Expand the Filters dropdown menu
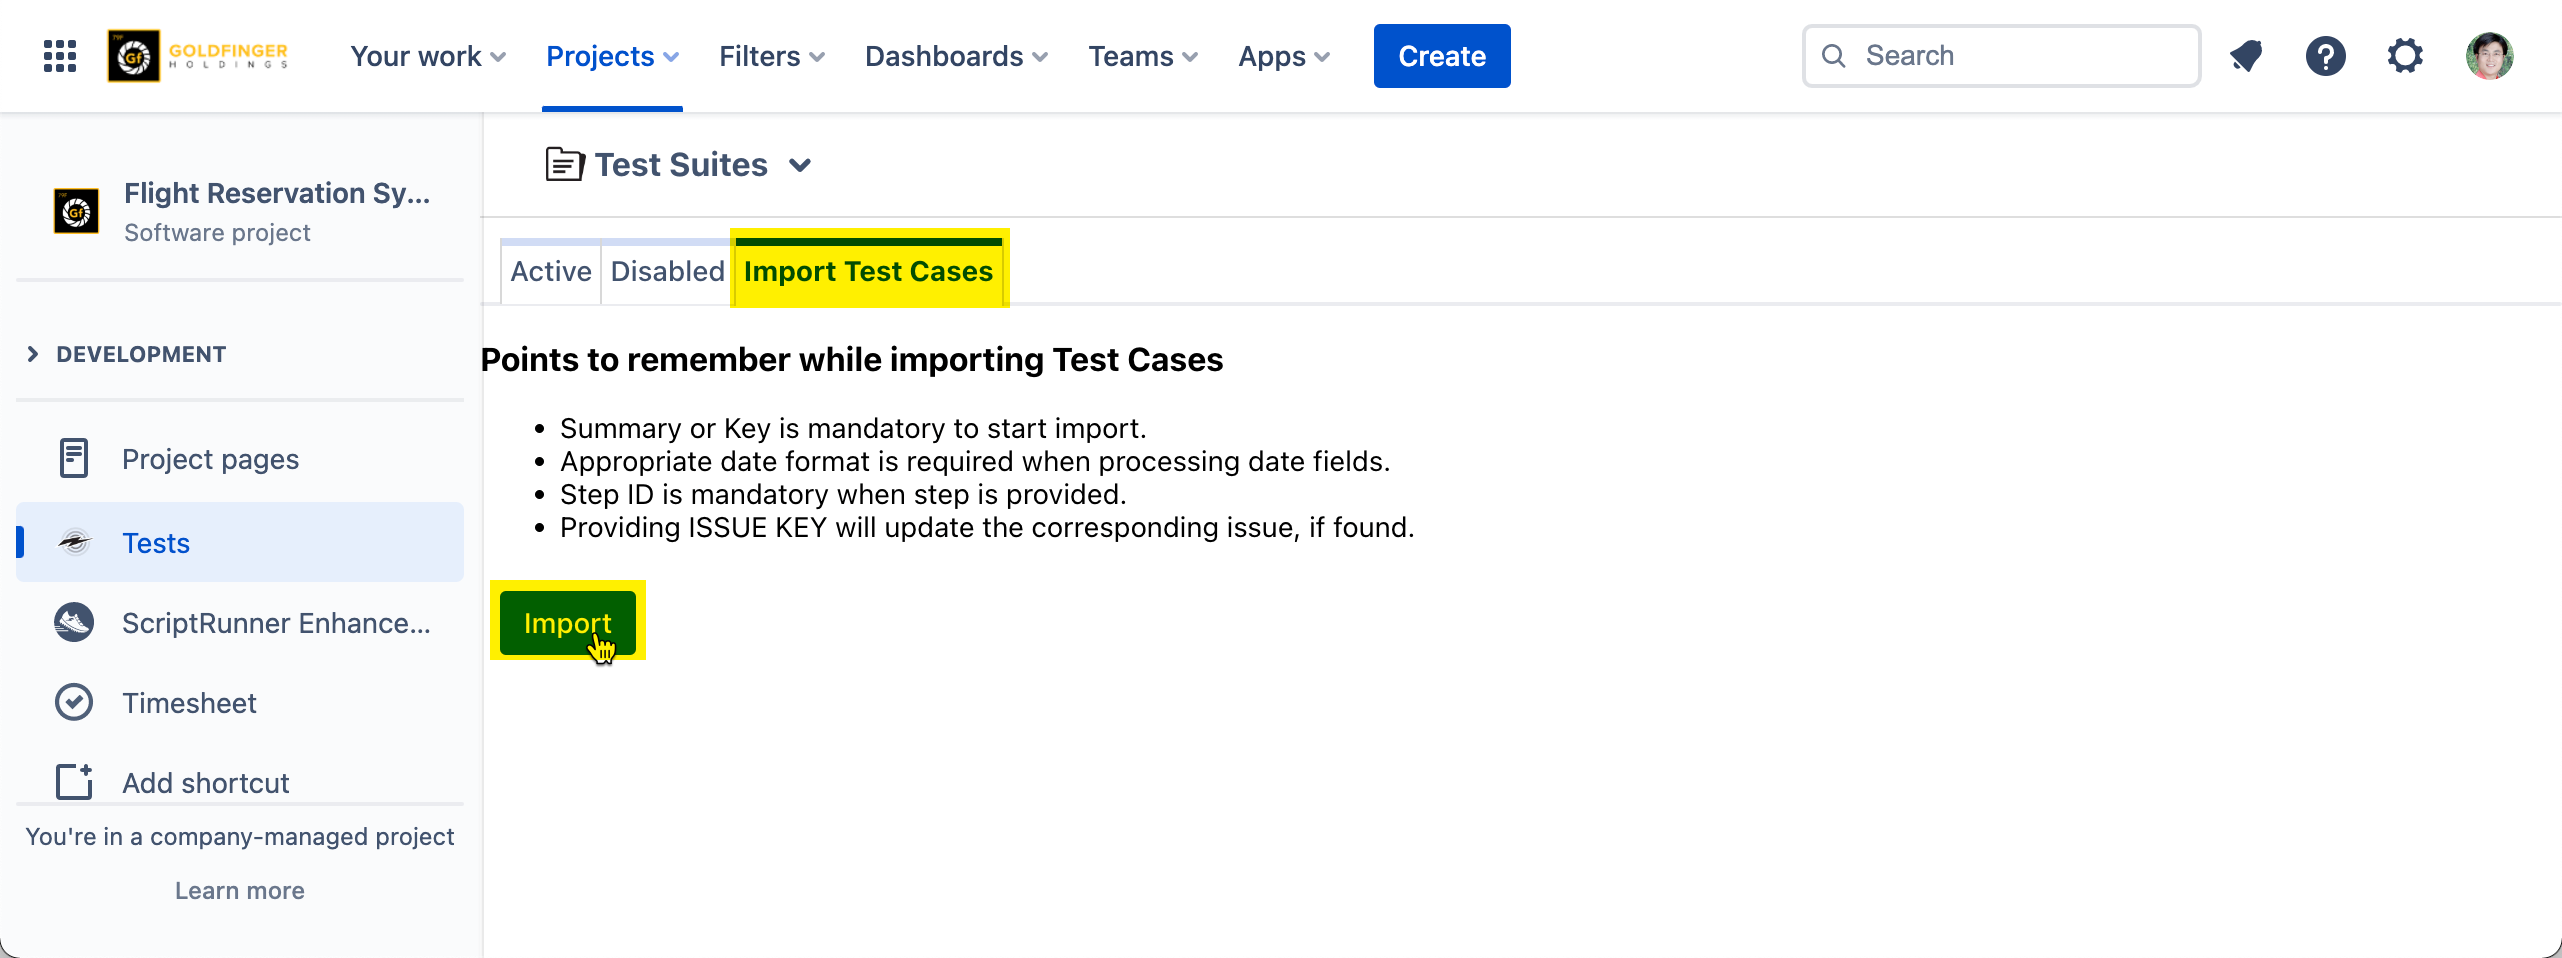This screenshot has width=2562, height=958. tap(771, 56)
